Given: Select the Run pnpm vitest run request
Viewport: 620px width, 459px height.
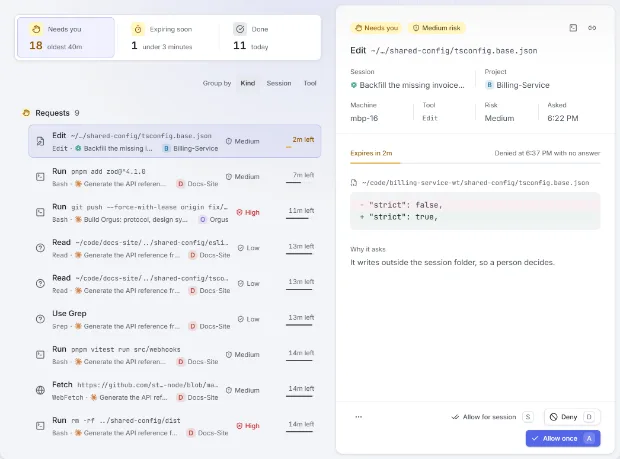Looking at the screenshot, I should (174, 355).
